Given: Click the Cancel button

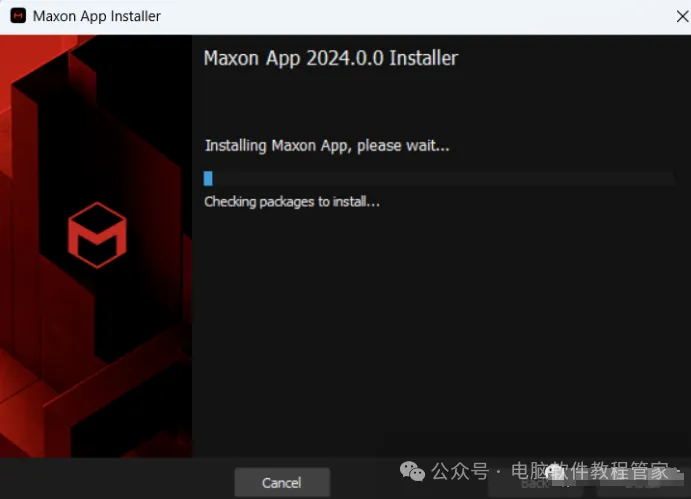Looking at the screenshot, I should [x=282, y=483].
